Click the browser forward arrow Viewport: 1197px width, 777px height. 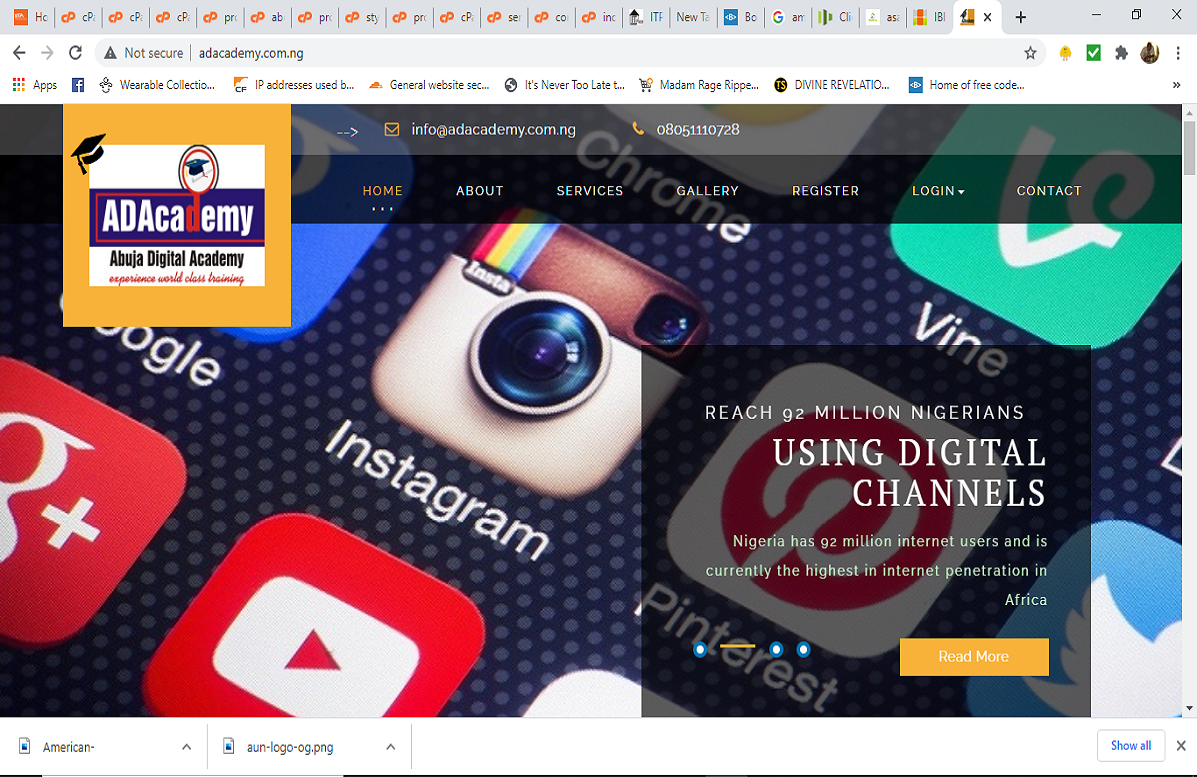pyautogui.click(x=47, y=53)
